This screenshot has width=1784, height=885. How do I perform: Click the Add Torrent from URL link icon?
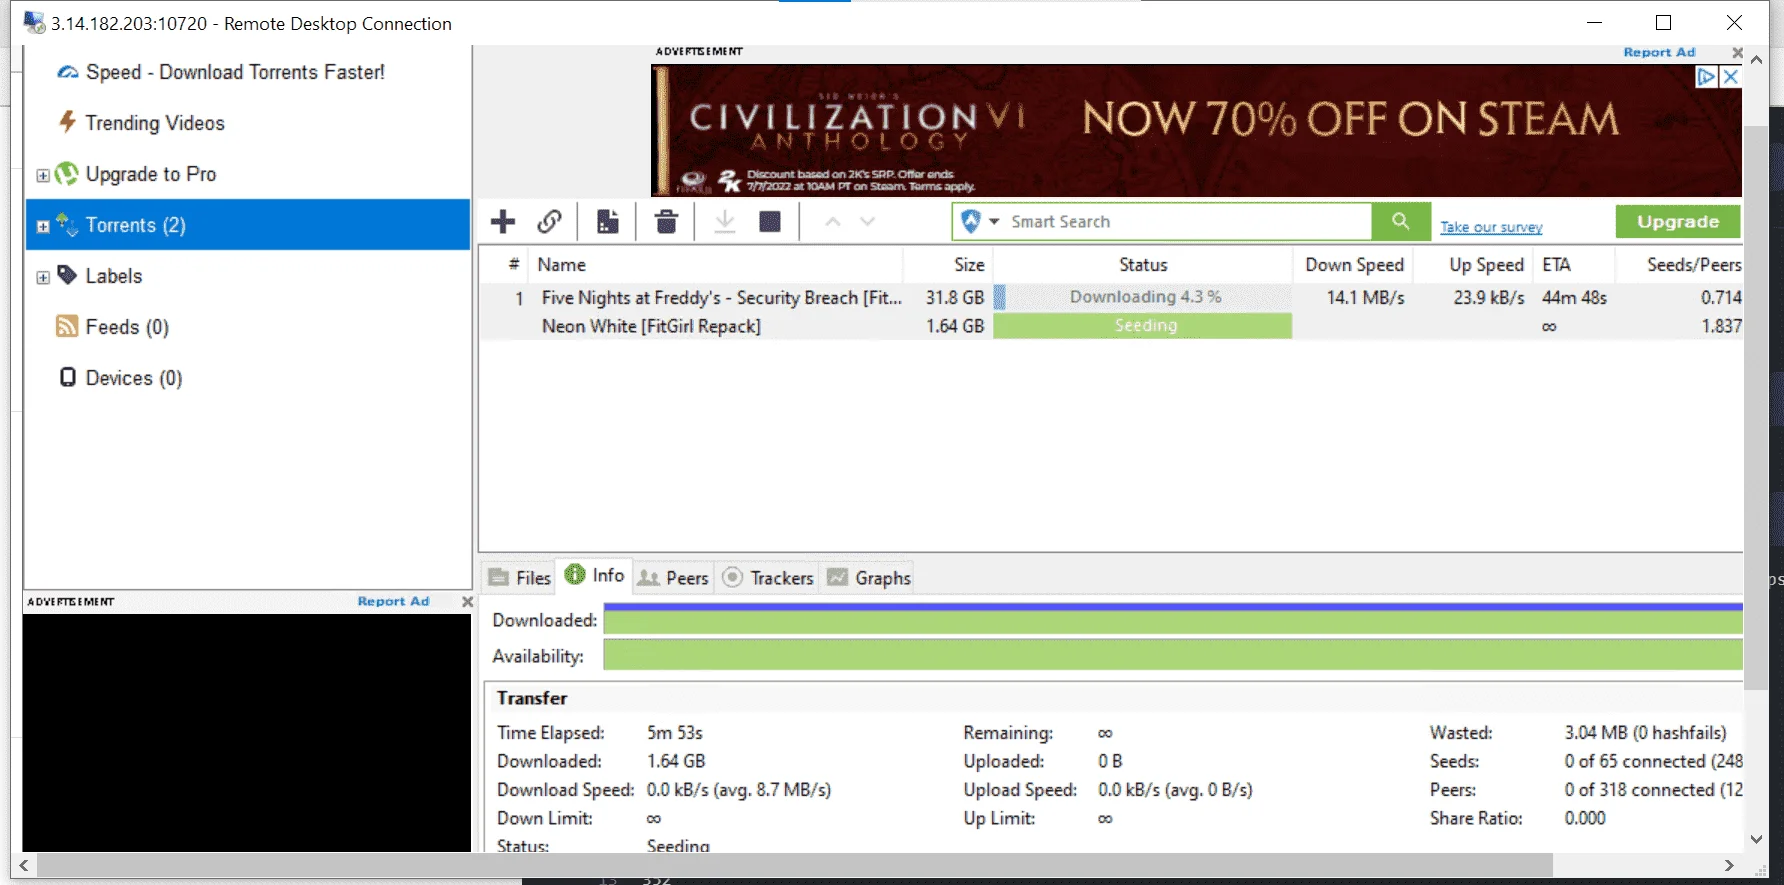pos(550,222)
